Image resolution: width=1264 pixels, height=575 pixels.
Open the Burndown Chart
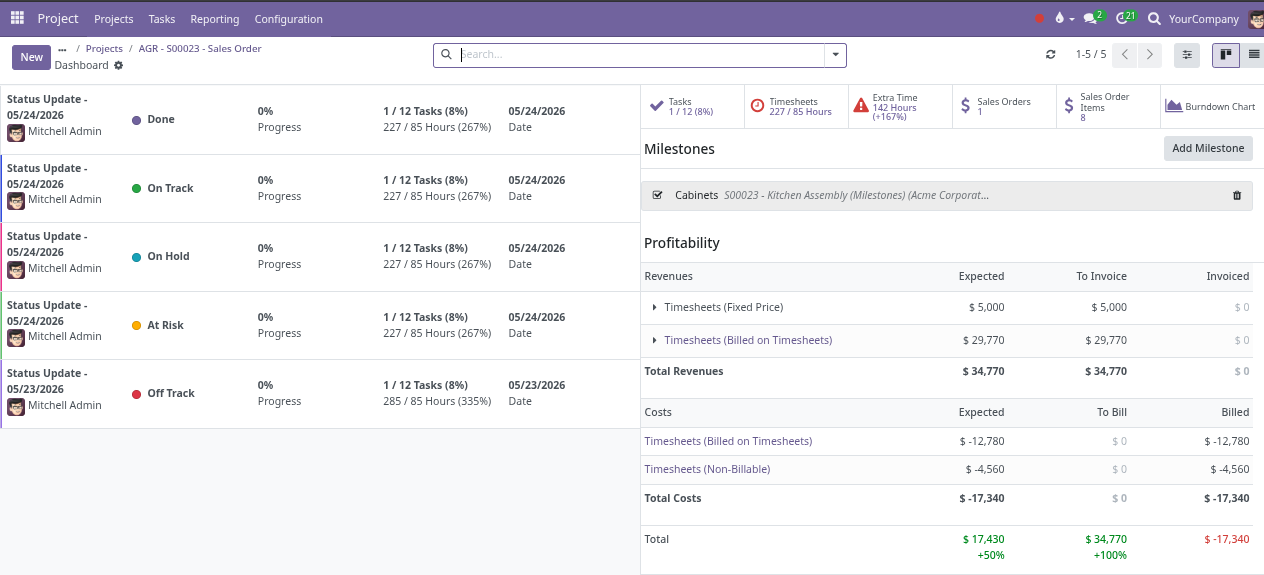tap(1212, 107)
